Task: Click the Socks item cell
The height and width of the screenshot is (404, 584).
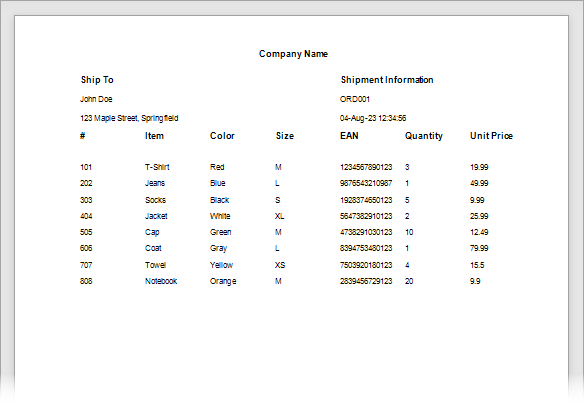Action: point(155,200)
